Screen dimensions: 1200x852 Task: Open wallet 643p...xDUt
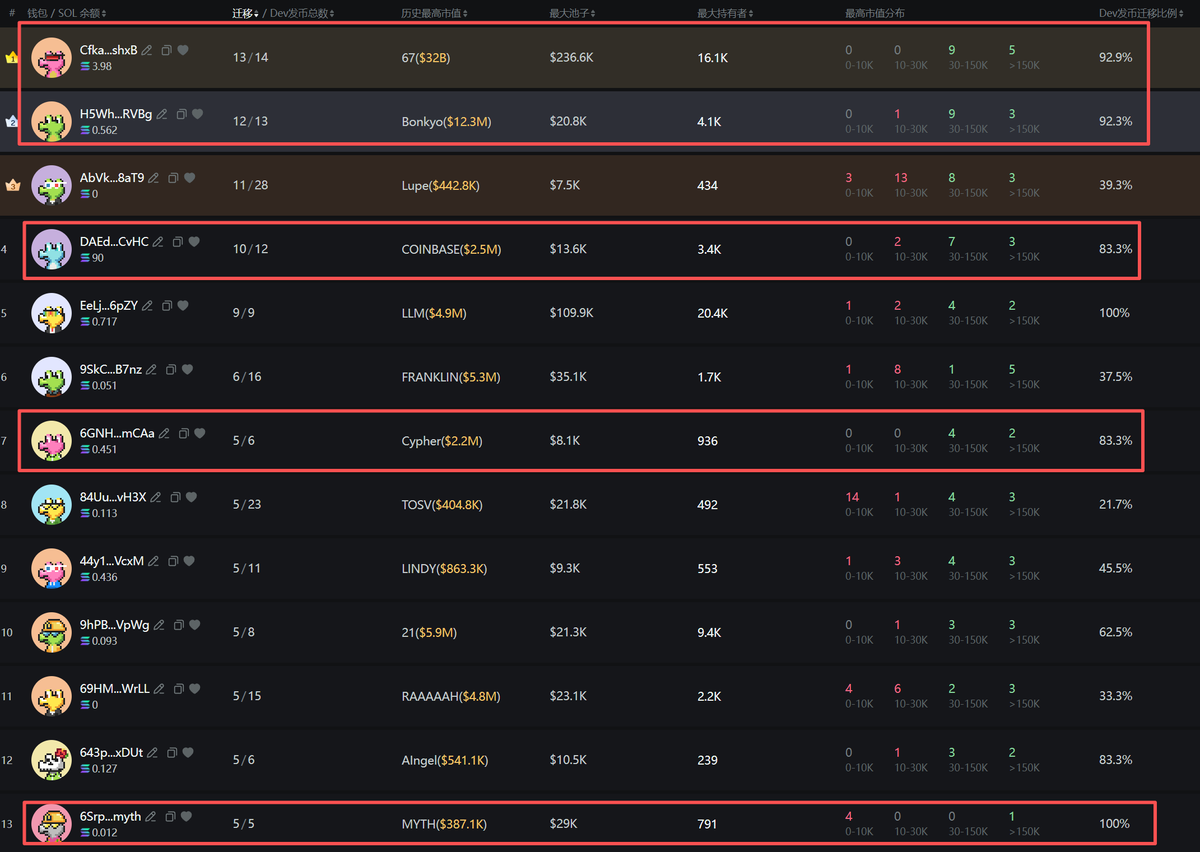point(111,753)
